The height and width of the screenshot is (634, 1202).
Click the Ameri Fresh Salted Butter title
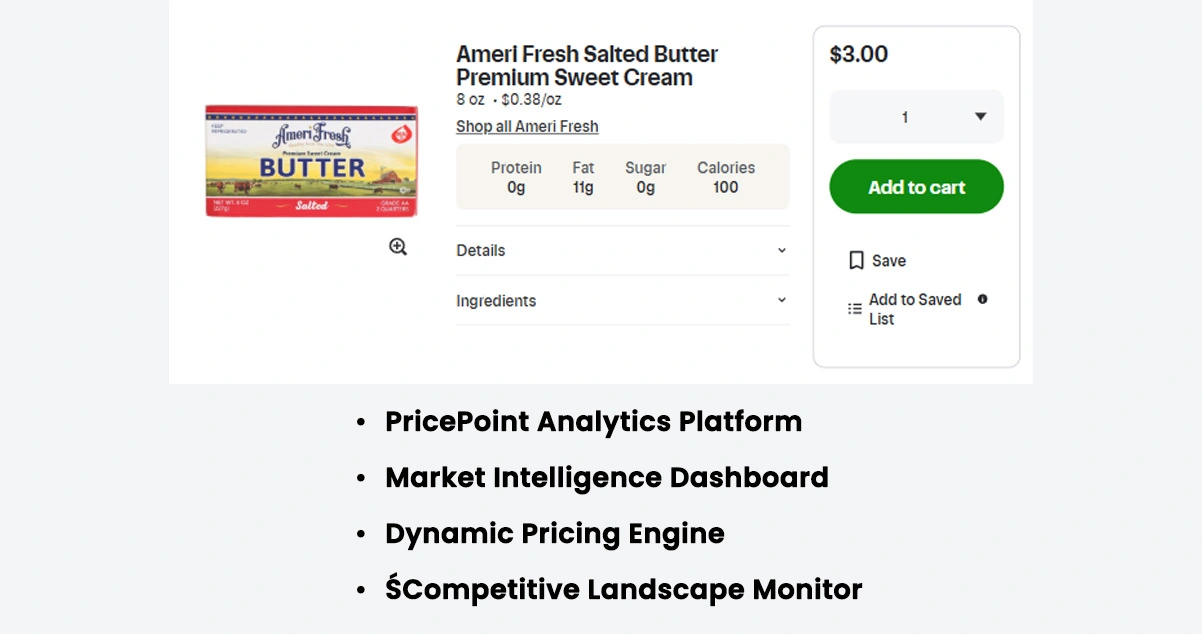point(587,66)
